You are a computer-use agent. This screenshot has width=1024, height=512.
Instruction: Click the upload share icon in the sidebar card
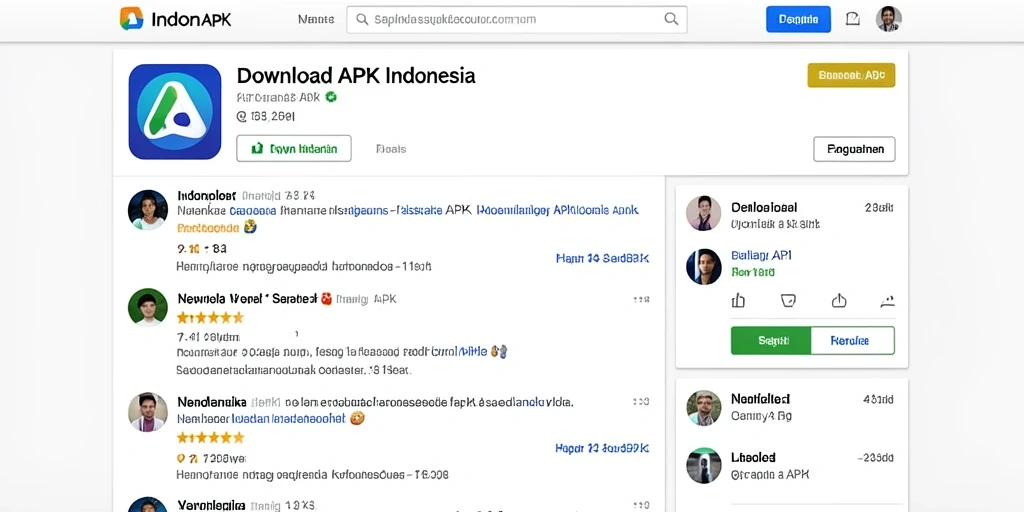point(839,300)
